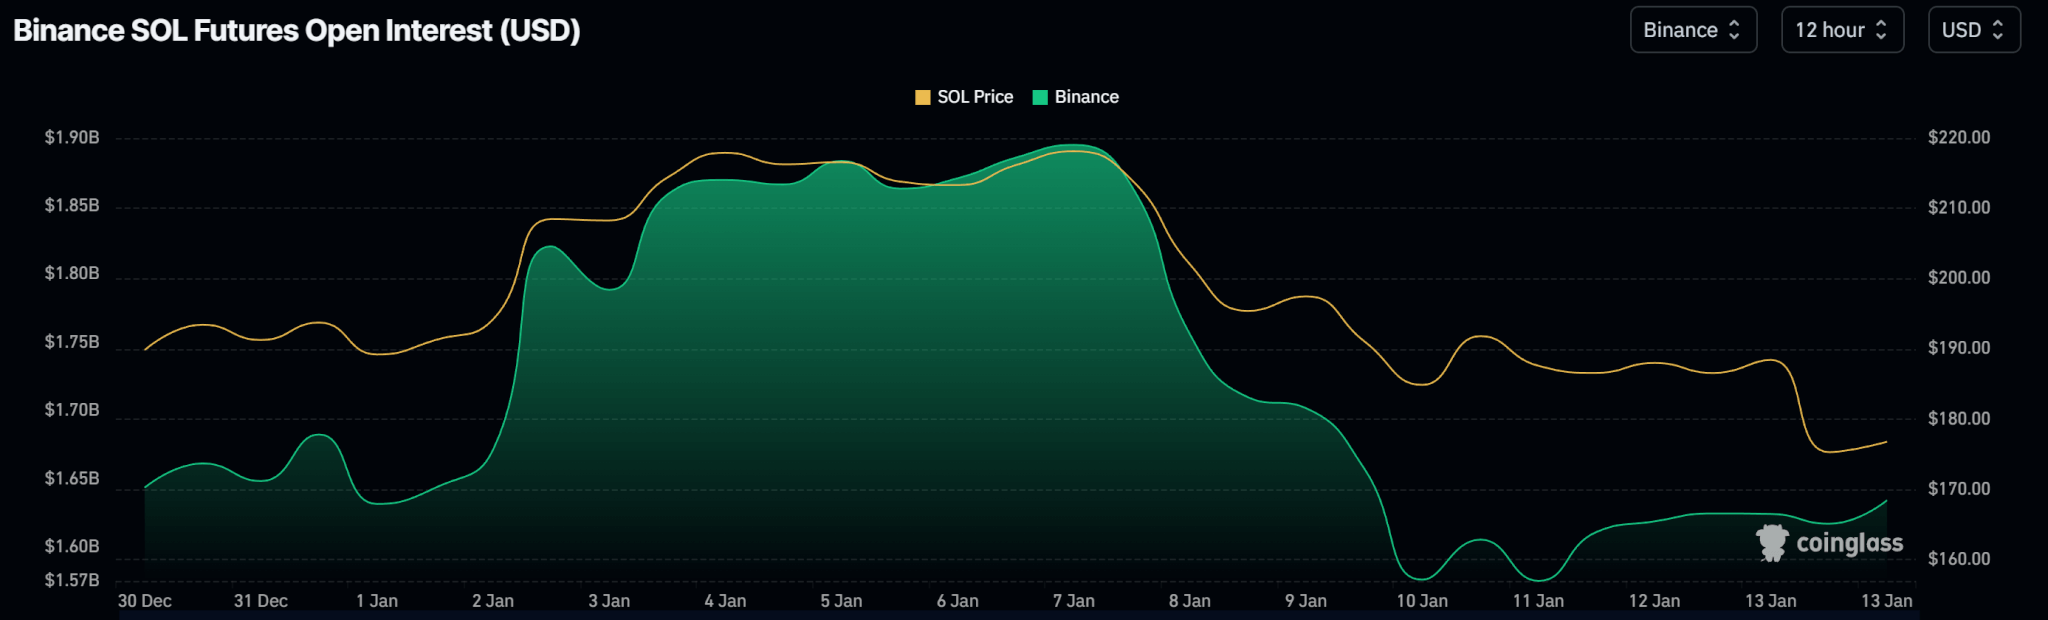The image size is (2048, 620).
Task: Click the coinglass watermark text
Action: click(x=1849, y=543)
